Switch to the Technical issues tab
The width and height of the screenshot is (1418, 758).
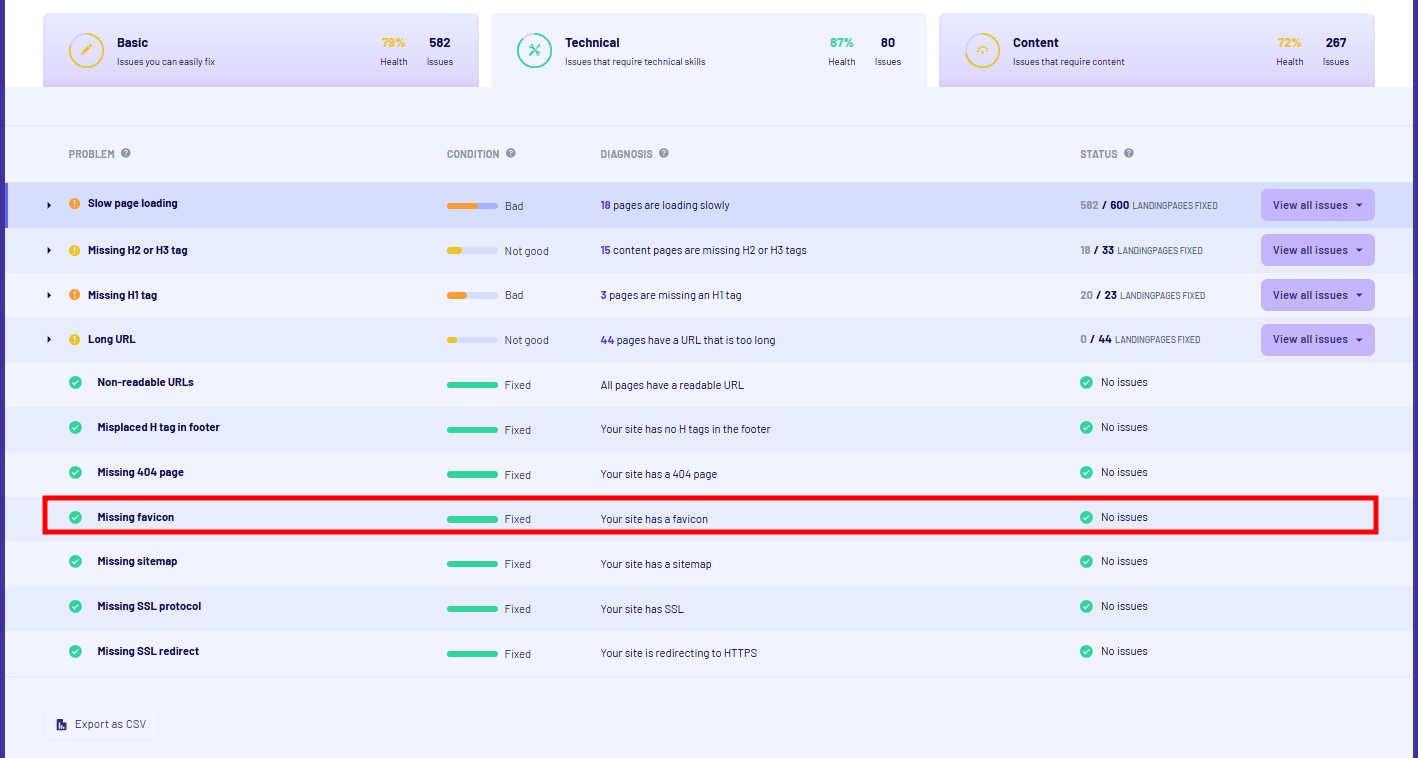[x=708, y=51]
